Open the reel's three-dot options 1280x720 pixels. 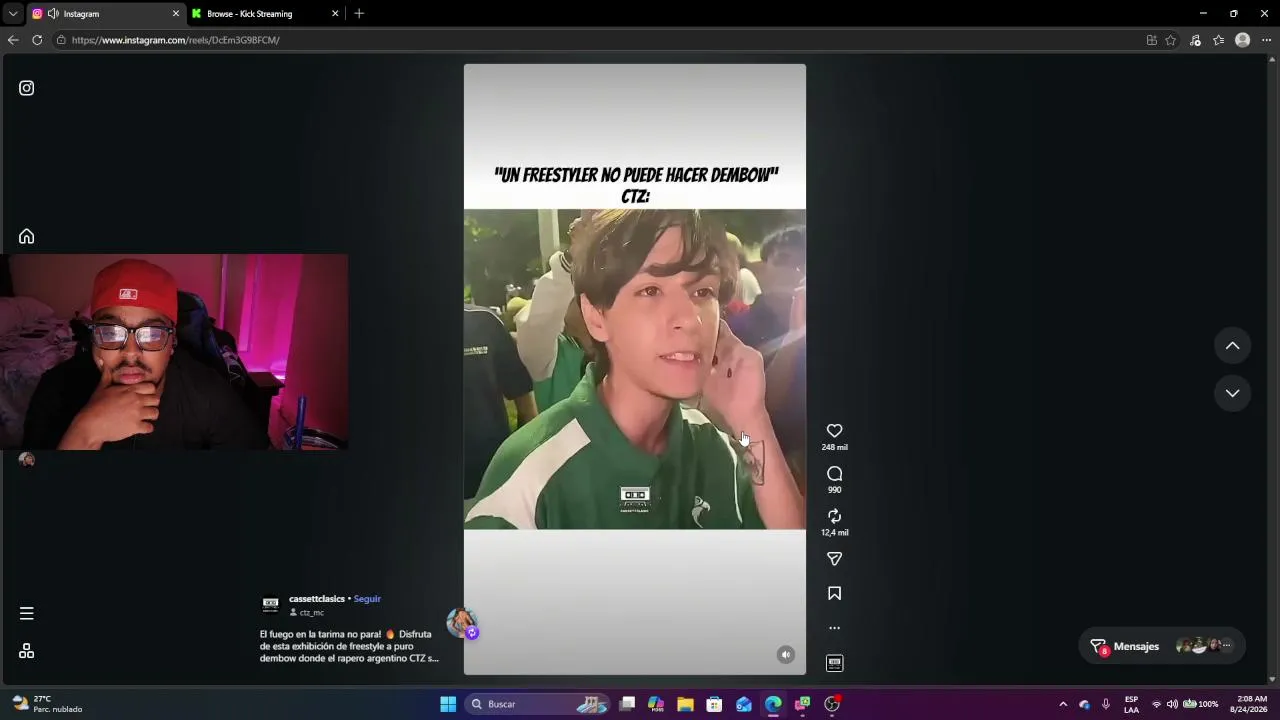[x=834, y=628]
